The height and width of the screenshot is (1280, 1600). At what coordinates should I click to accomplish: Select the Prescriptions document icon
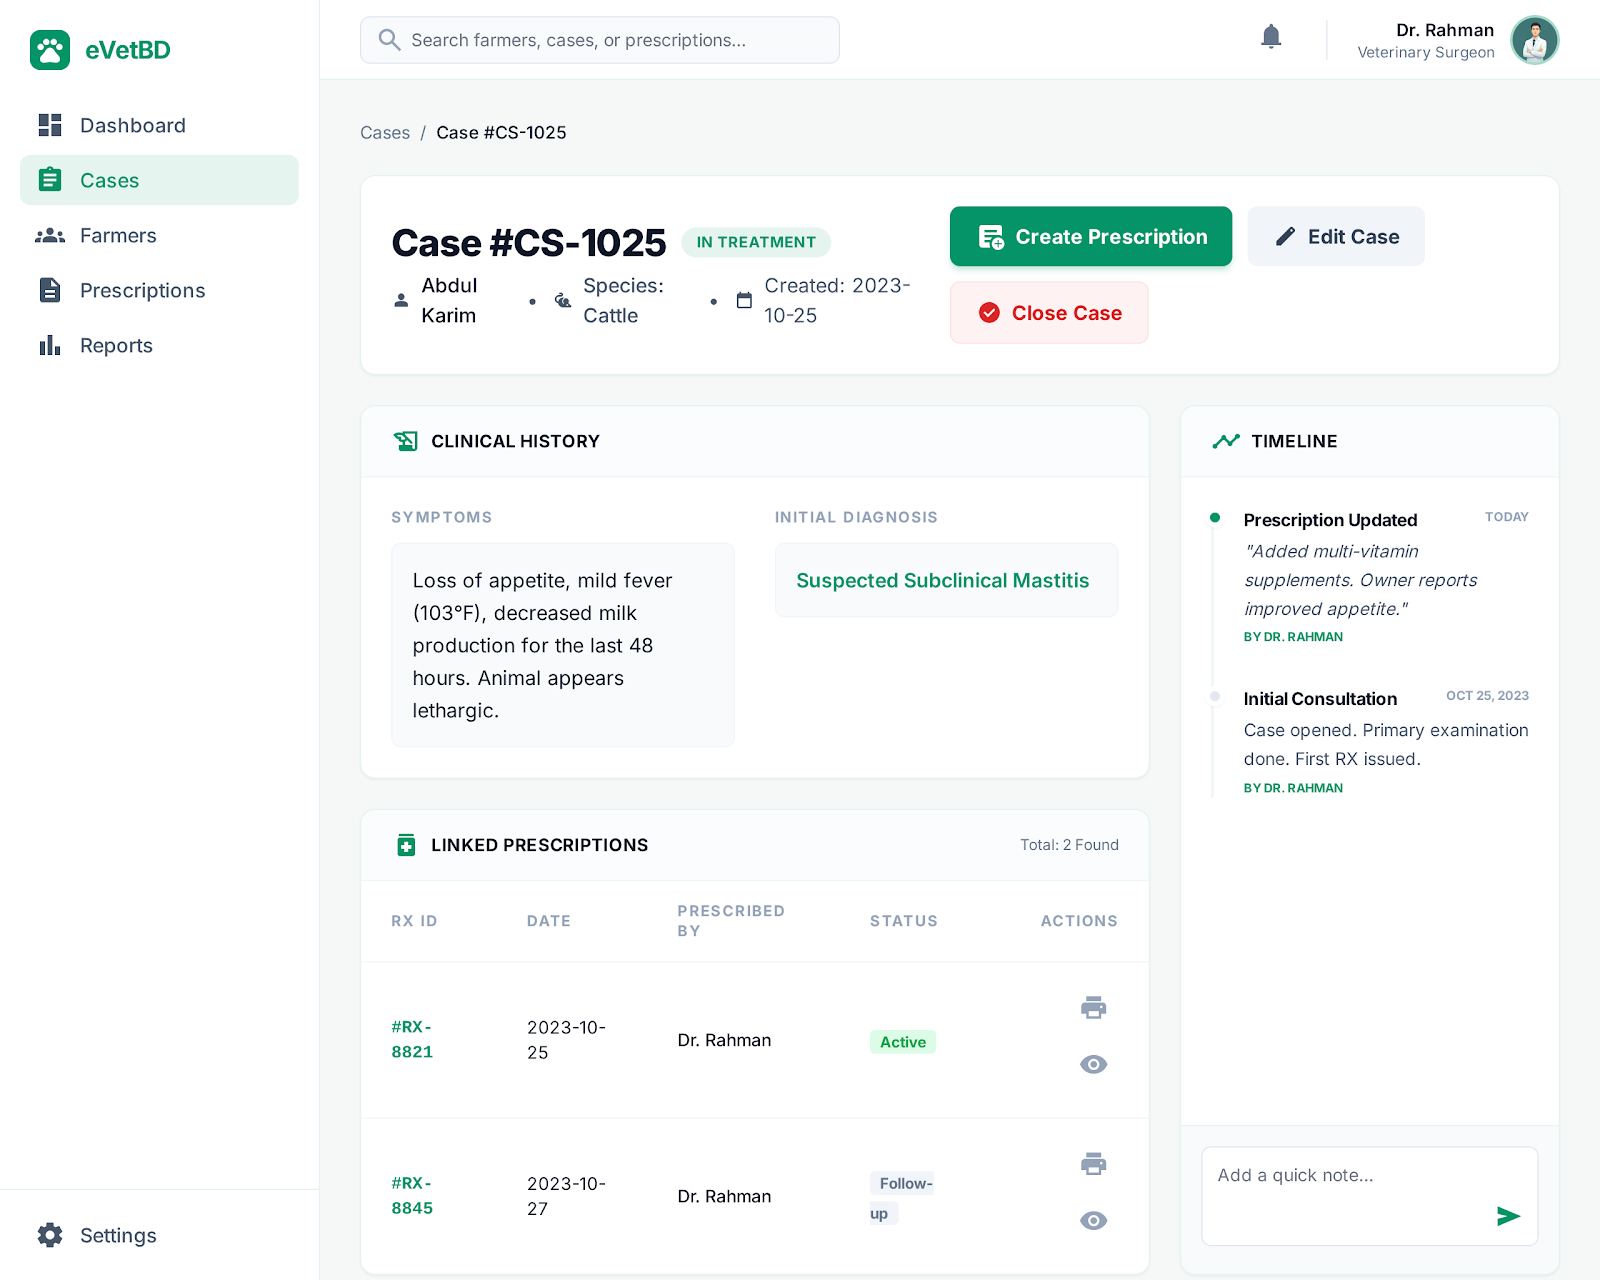tap(49, 290)
